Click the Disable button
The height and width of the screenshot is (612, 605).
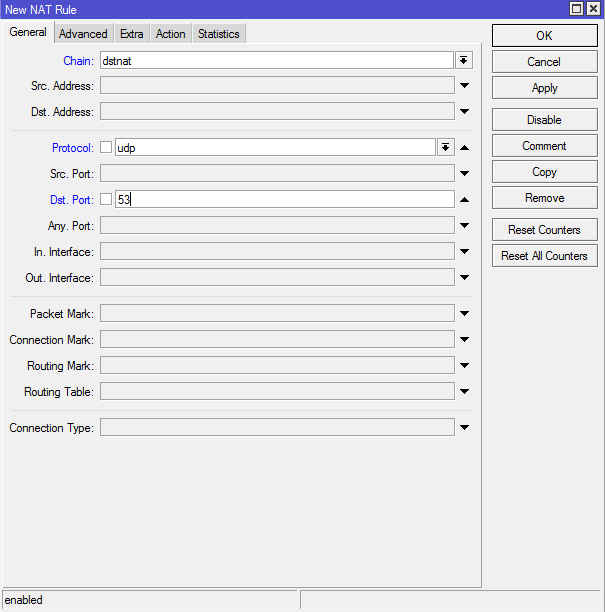pos(544,119)
